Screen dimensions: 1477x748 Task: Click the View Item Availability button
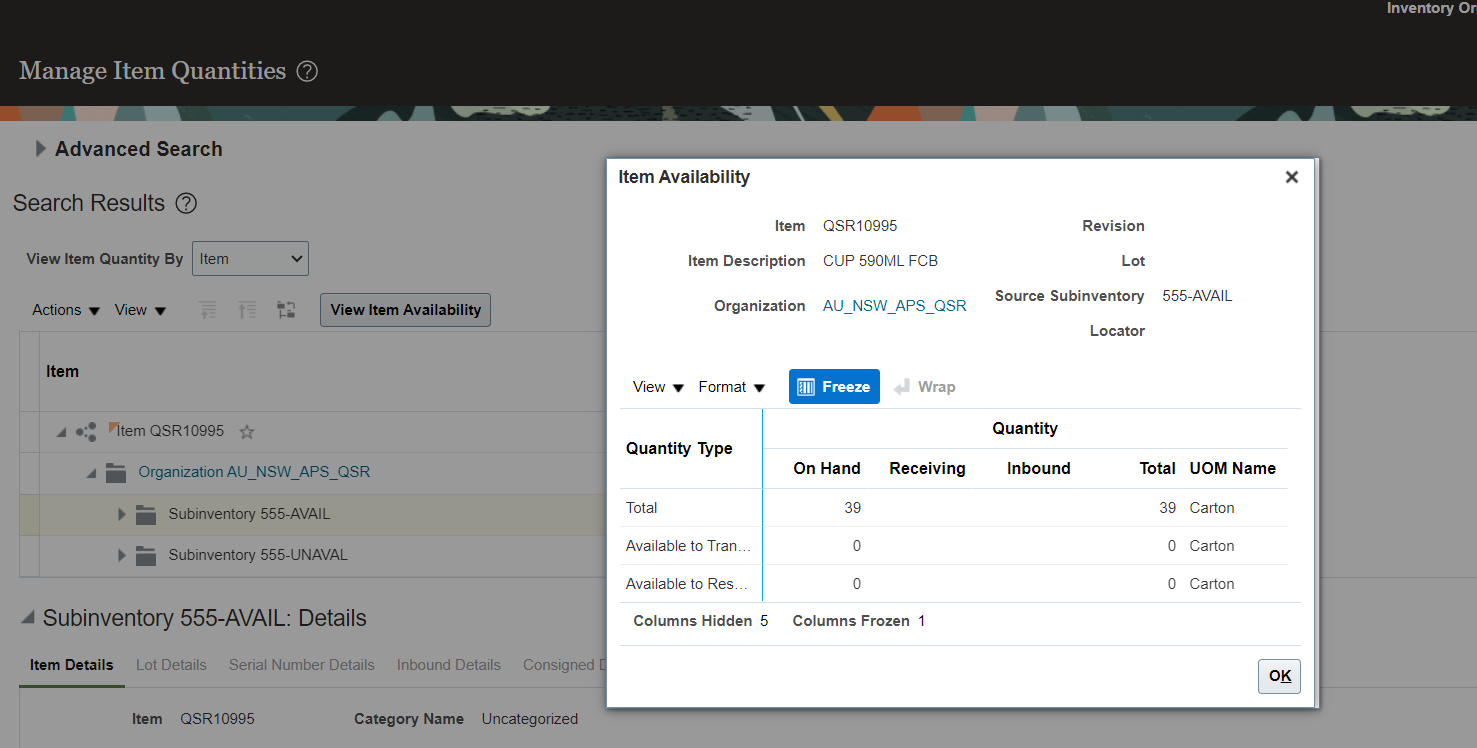(x=405, y=310)
